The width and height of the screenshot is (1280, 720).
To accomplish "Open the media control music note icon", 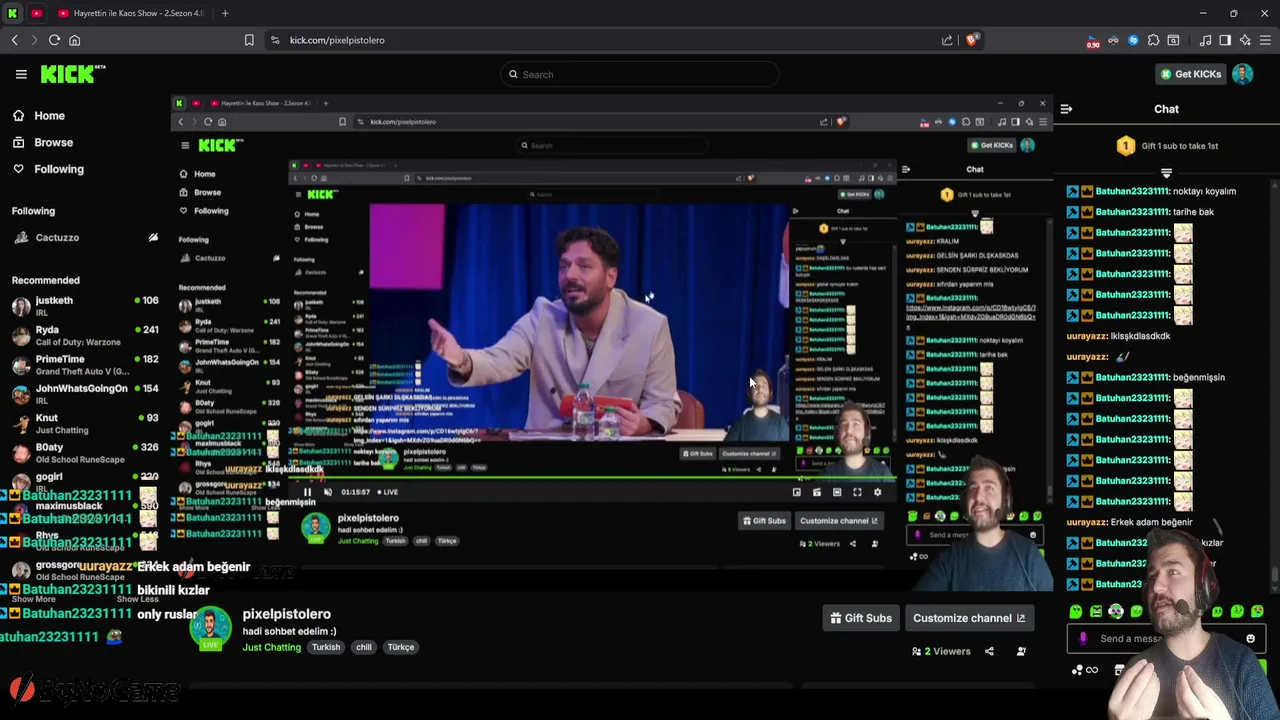I will coord(1205,40).
